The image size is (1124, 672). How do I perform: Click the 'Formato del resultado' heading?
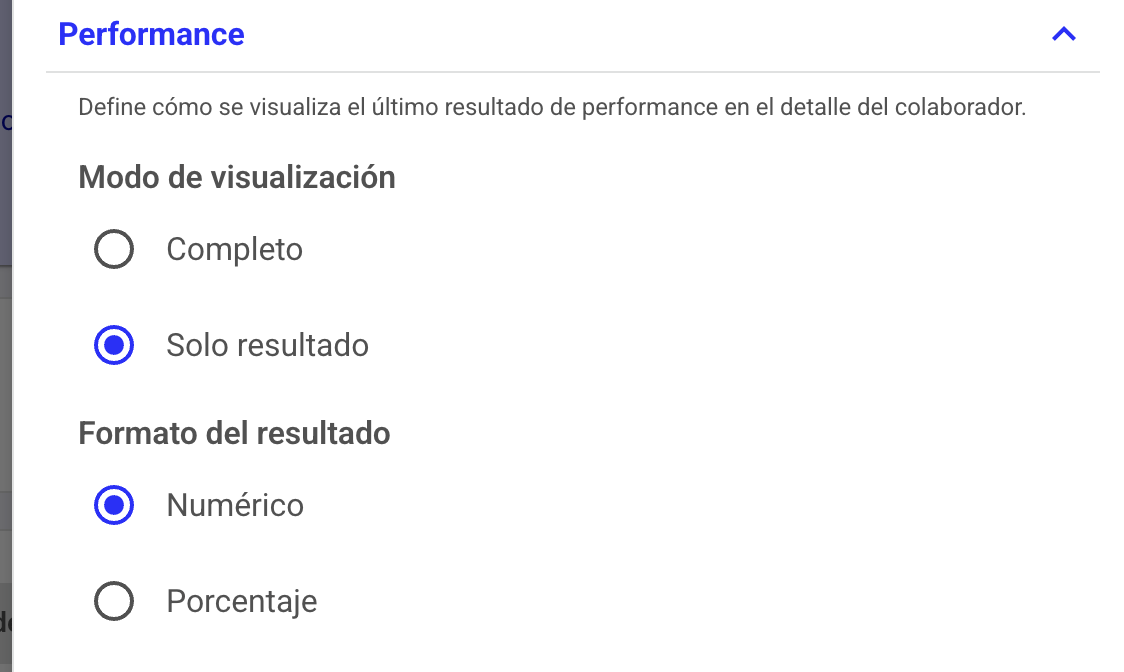point(234,433)
